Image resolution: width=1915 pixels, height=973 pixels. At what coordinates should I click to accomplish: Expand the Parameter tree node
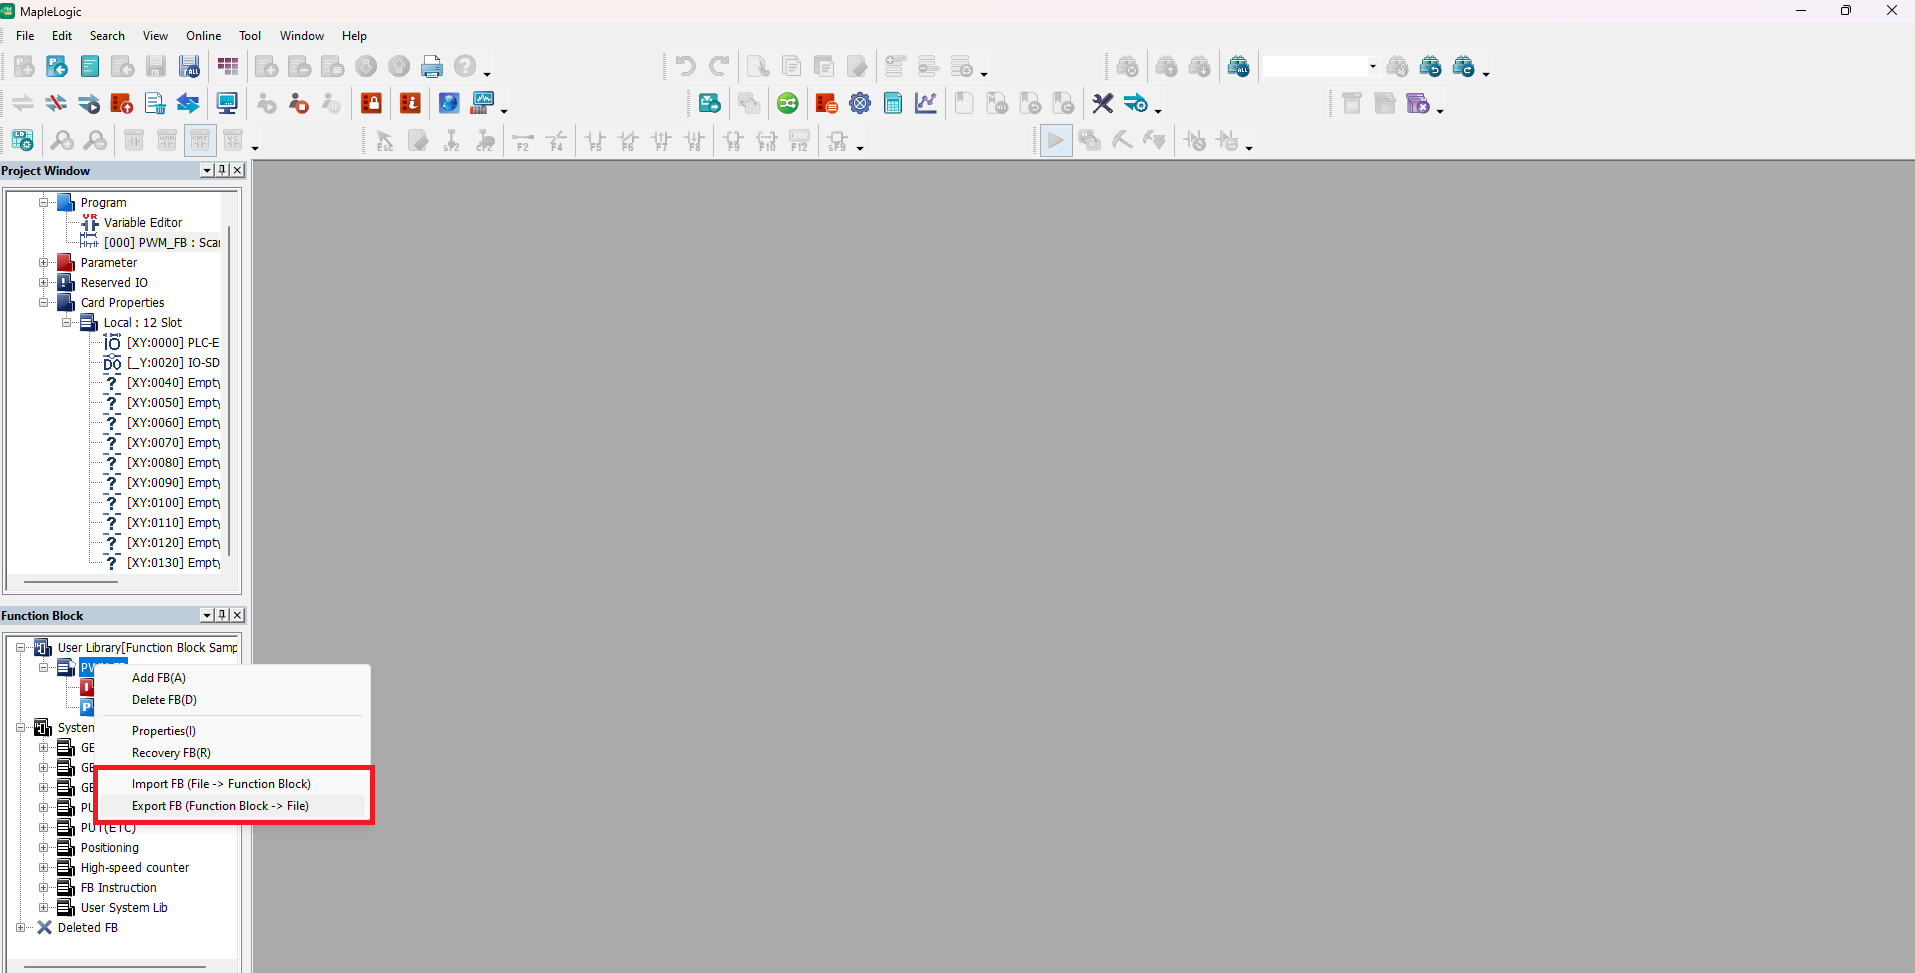[43, 262]
